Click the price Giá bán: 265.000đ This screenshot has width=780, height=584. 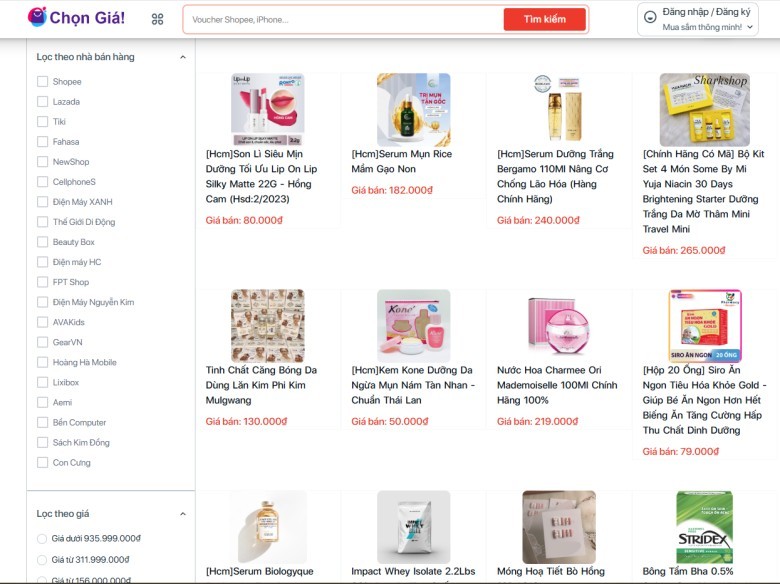pos(684,251)
